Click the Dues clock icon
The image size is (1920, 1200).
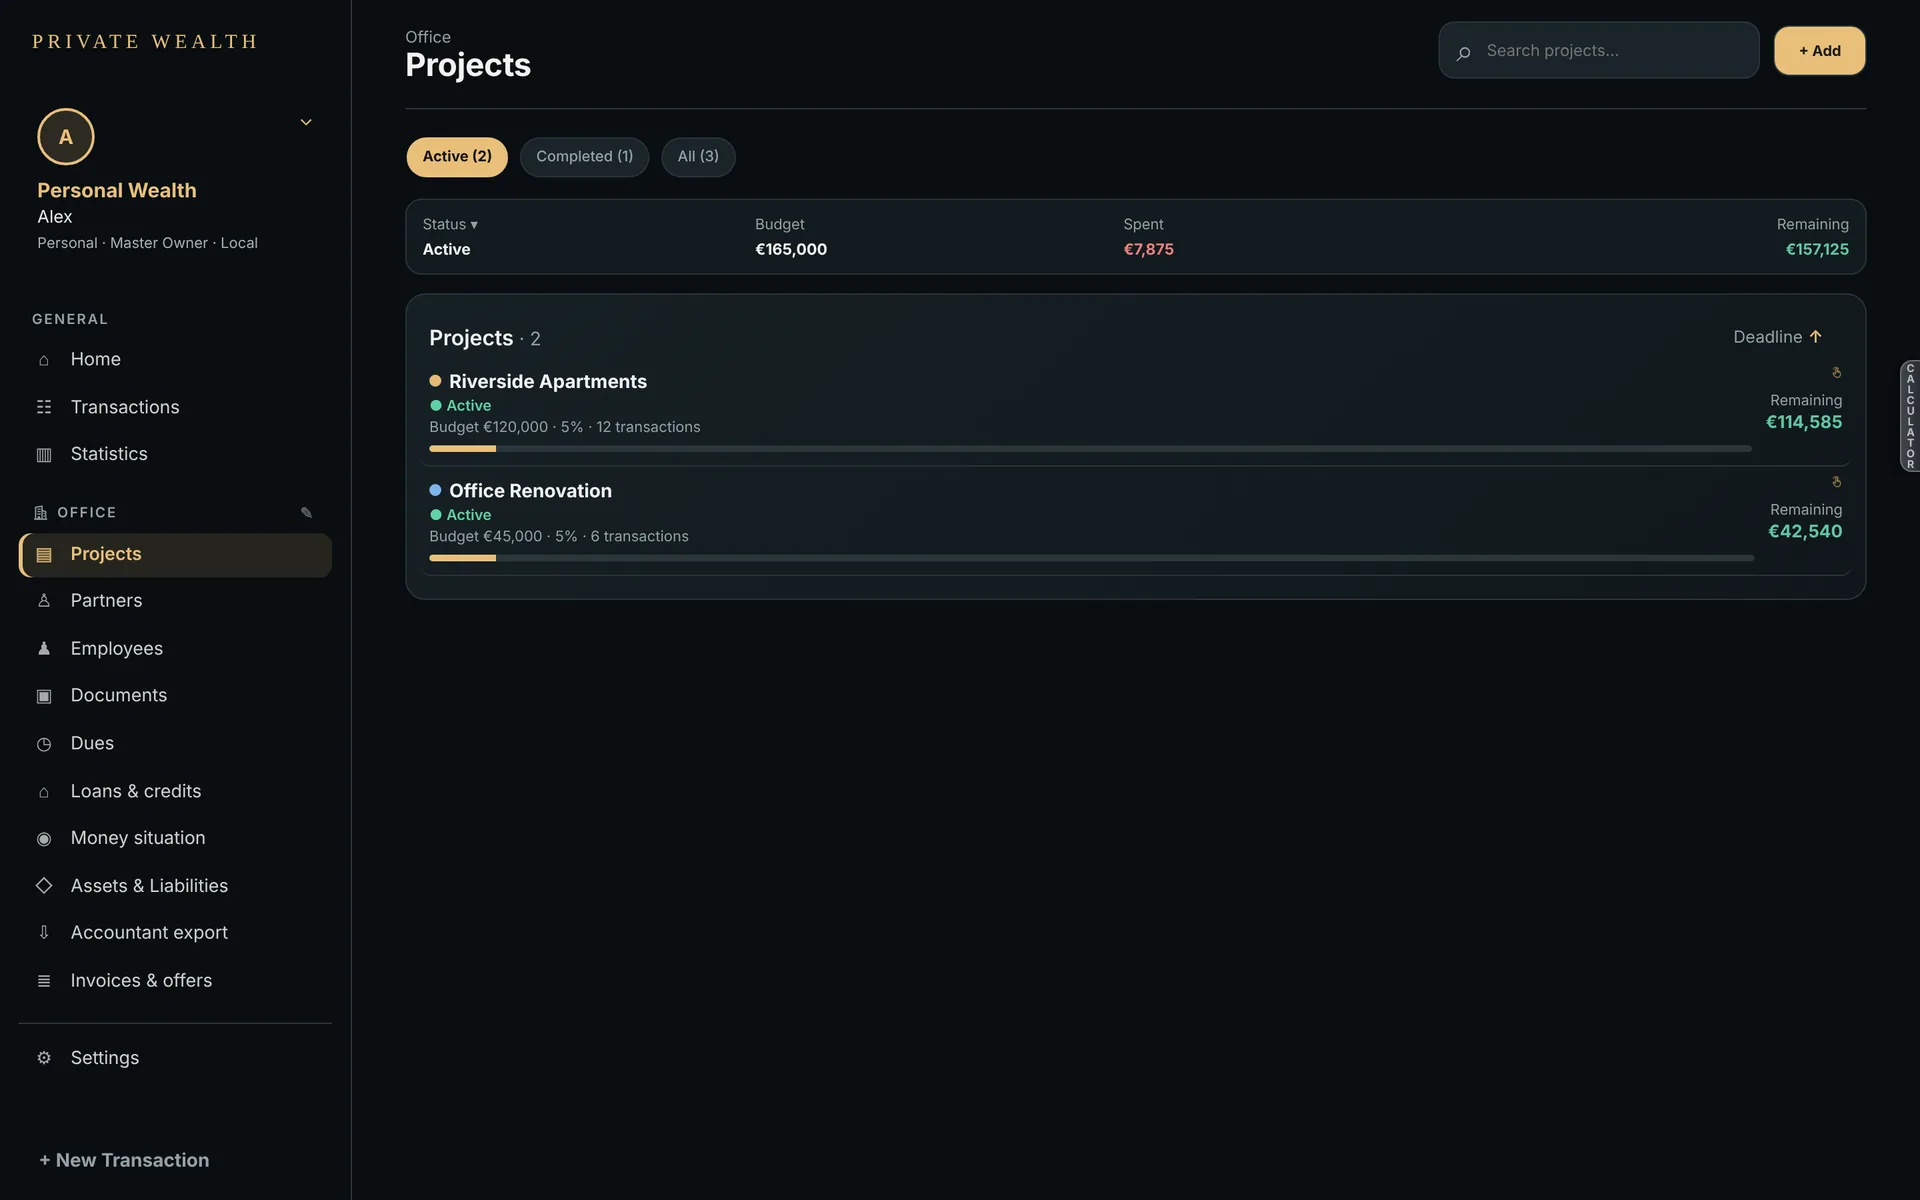[x=44, y=744]
